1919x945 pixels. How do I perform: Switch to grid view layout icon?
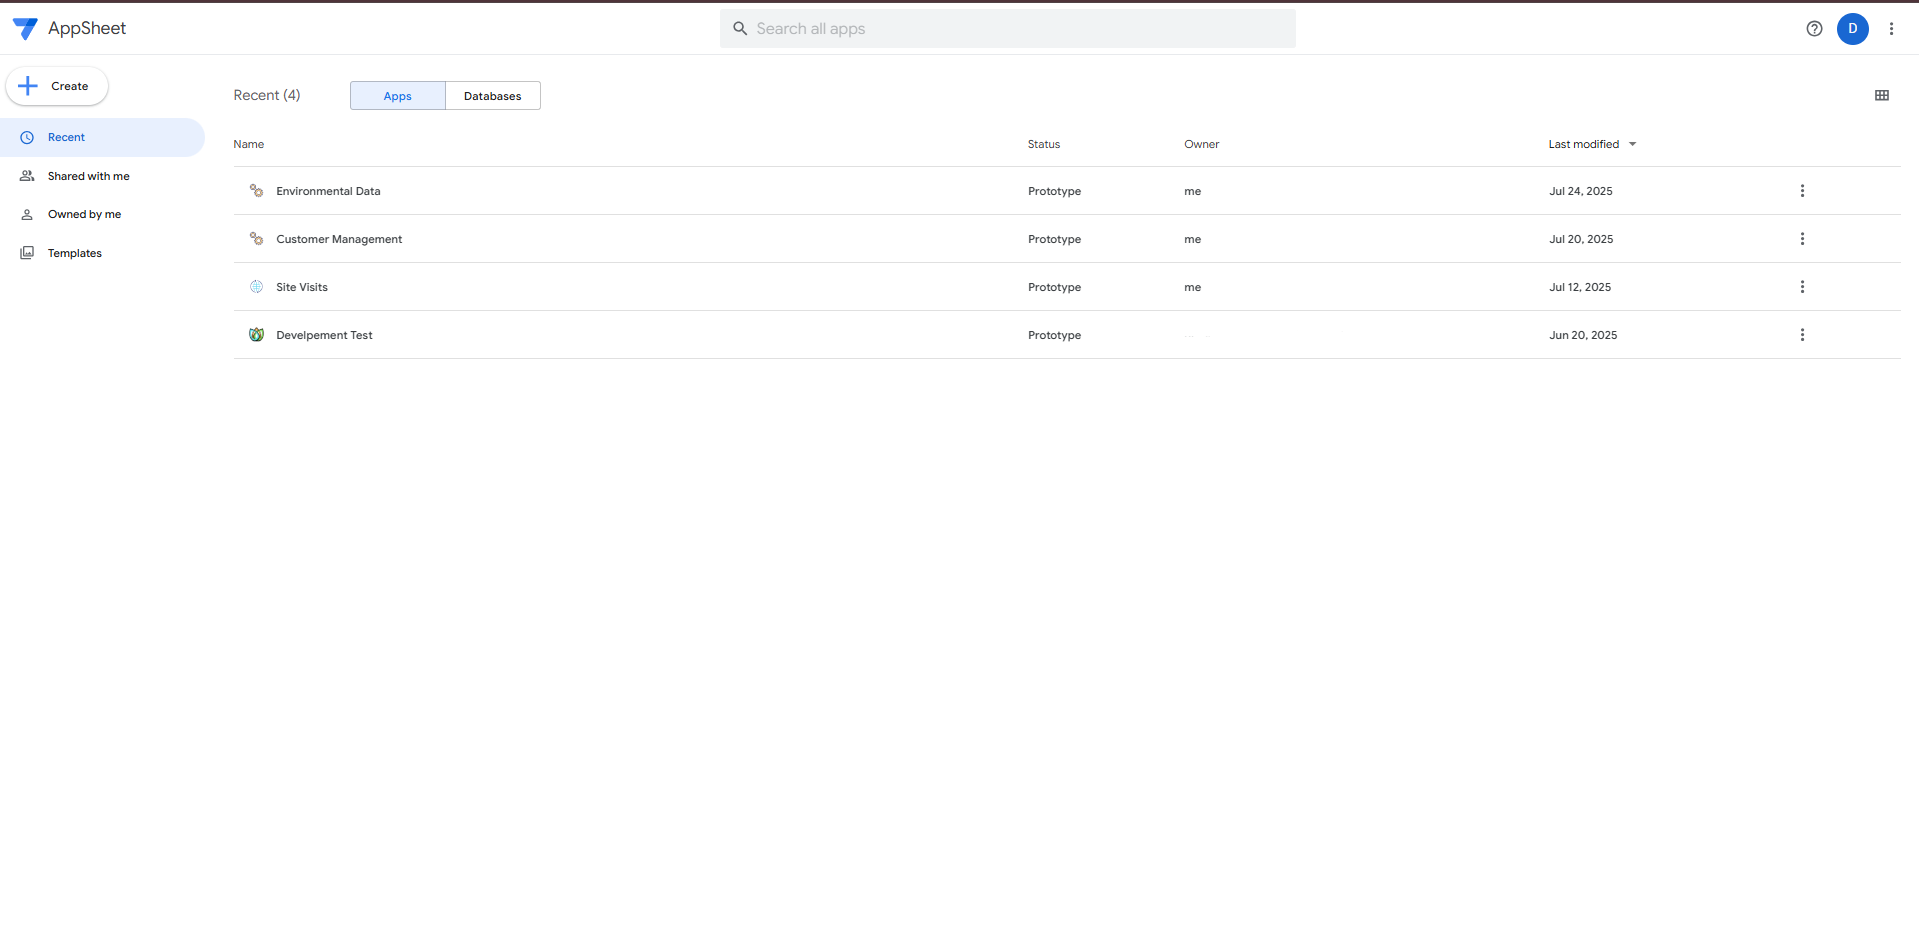point(1881,96)
